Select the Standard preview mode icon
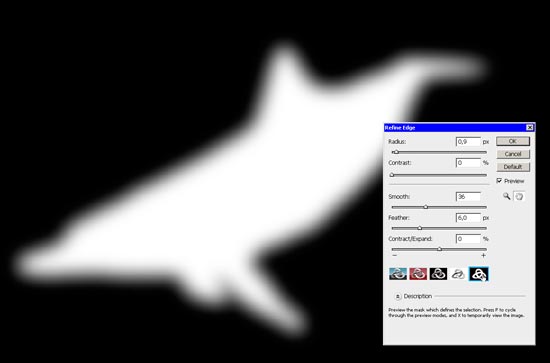Viewport: 550px width, 363px height. (398, 274)
